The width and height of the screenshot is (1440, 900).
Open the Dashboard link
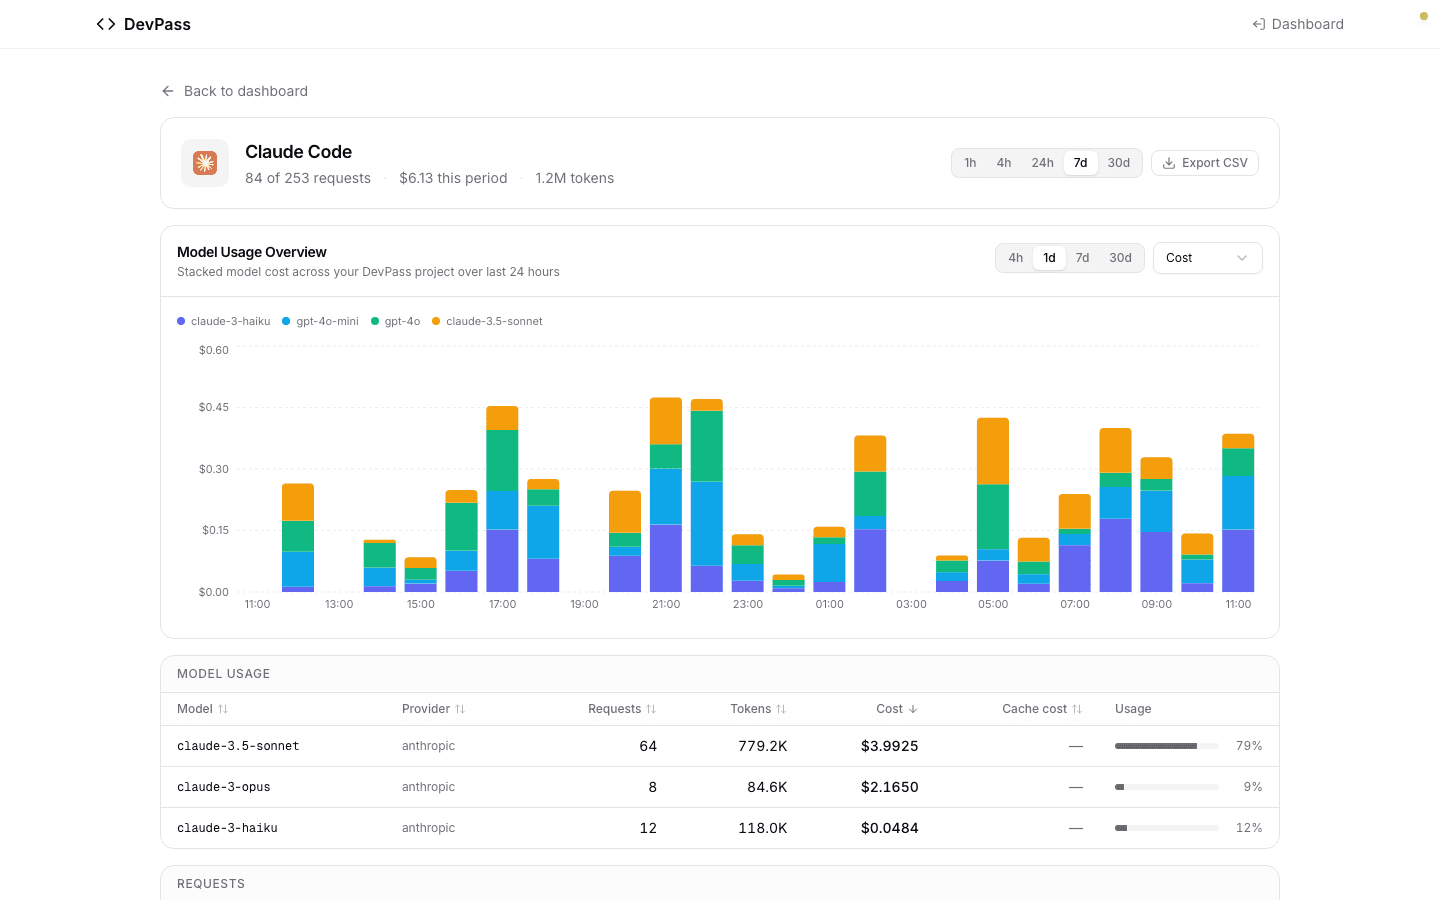pos(1298,24)
